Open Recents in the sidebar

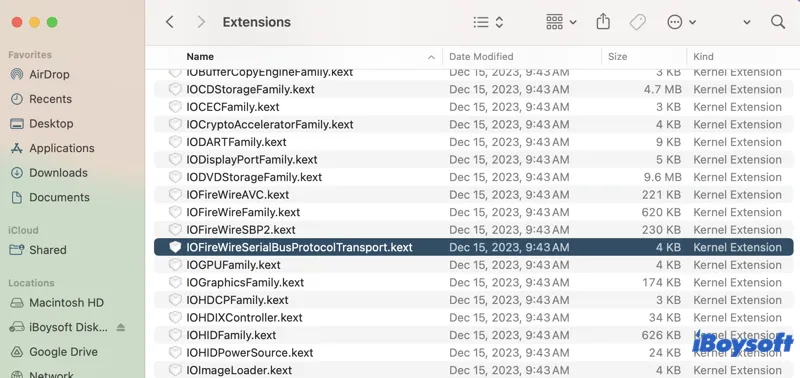(x=41, y=99)
